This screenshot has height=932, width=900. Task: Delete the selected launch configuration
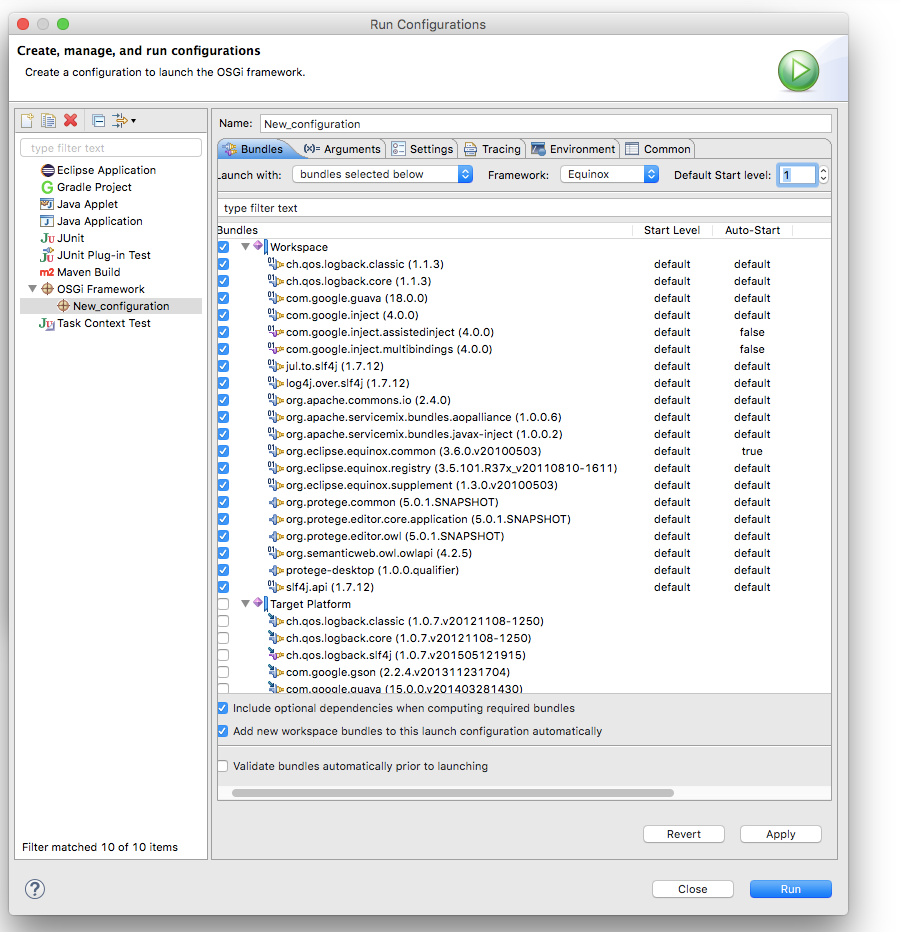tap(71, 121)
